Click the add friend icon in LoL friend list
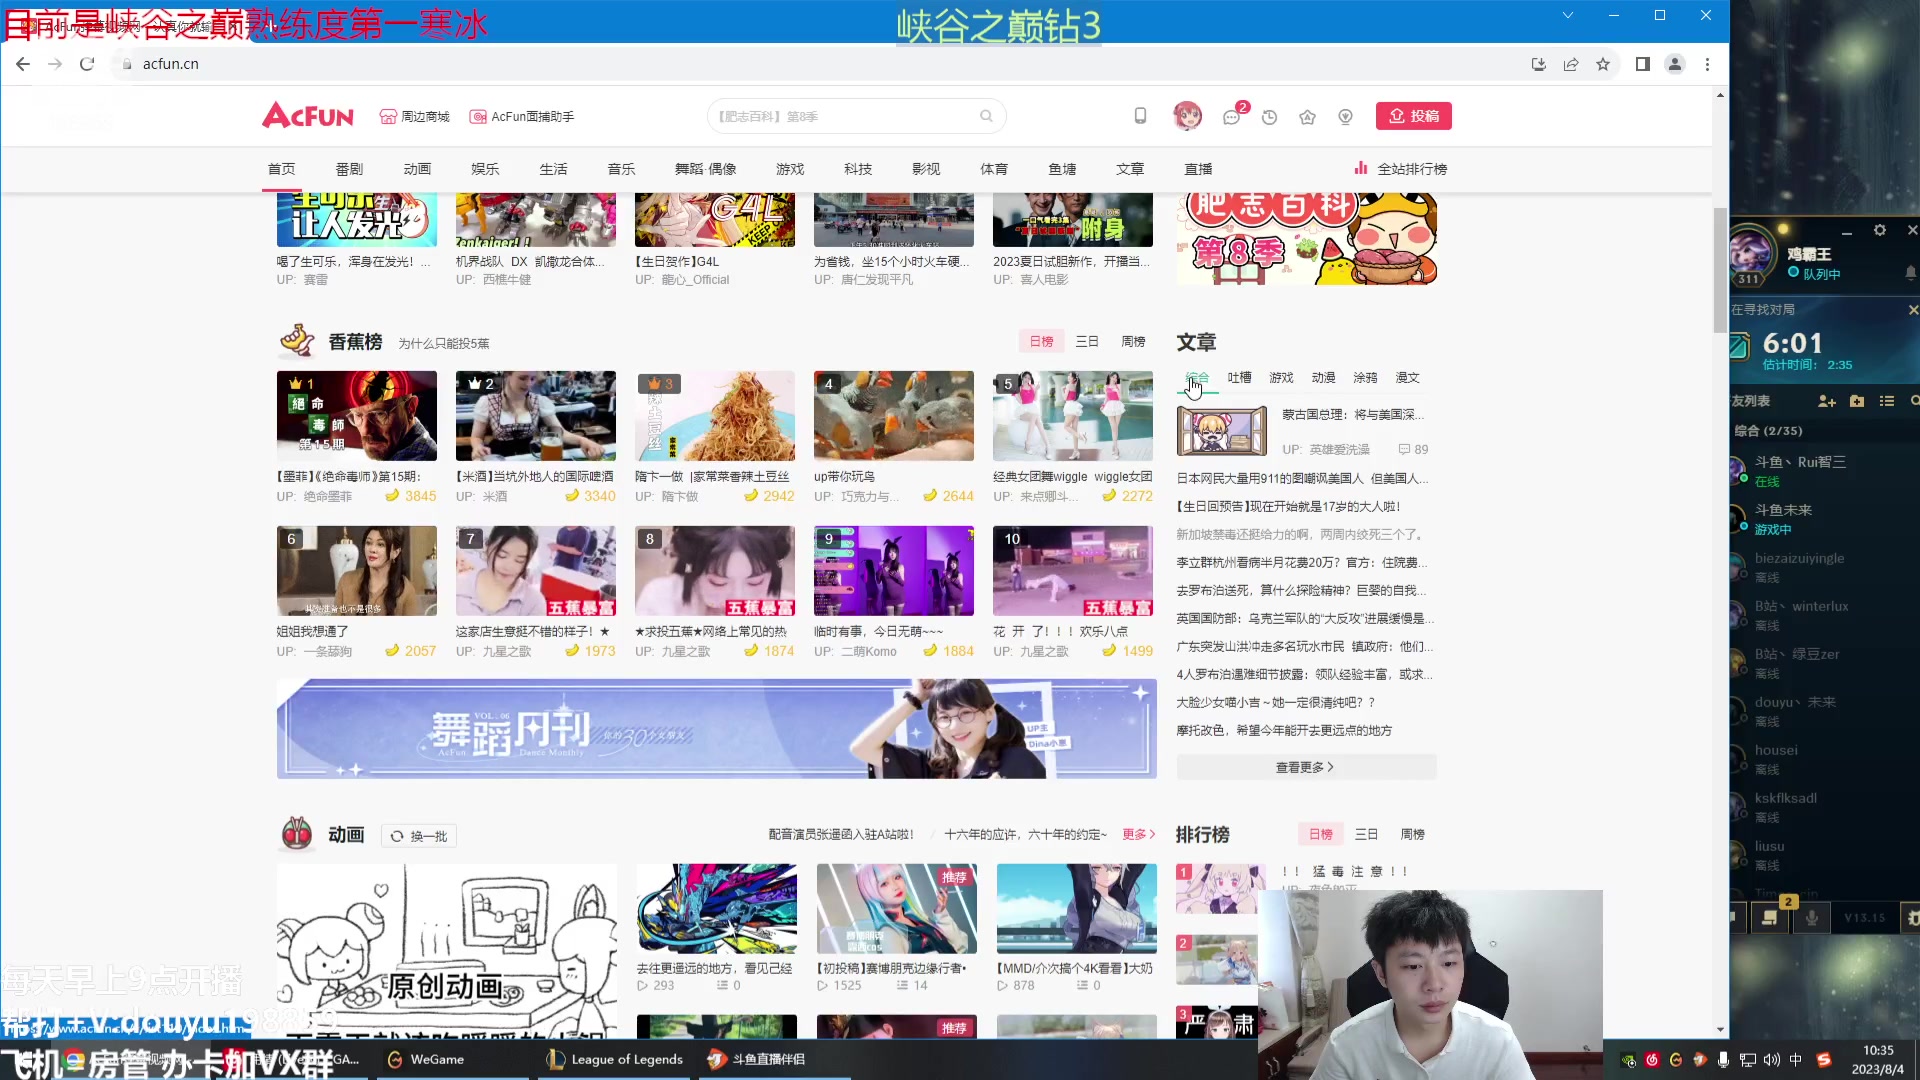The image size is (1920, 1080). pos(1827,401)
